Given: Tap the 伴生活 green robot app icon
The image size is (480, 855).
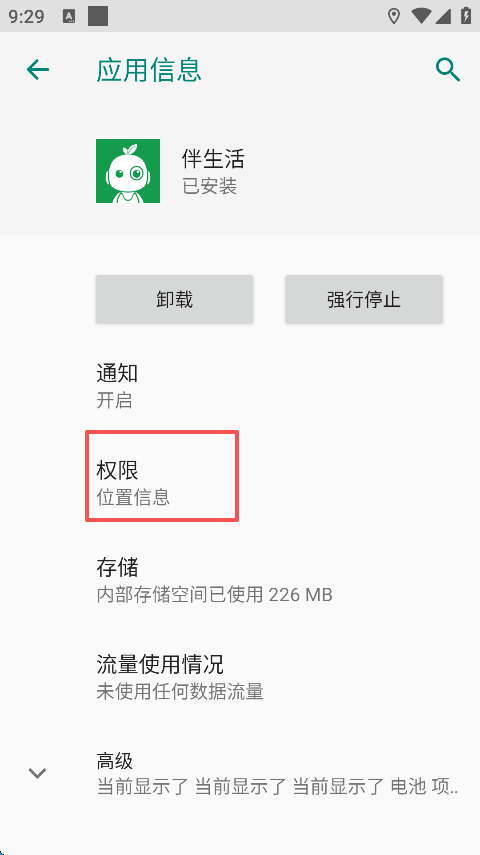Looking at the screenshot, I should (x=128, y=171).
